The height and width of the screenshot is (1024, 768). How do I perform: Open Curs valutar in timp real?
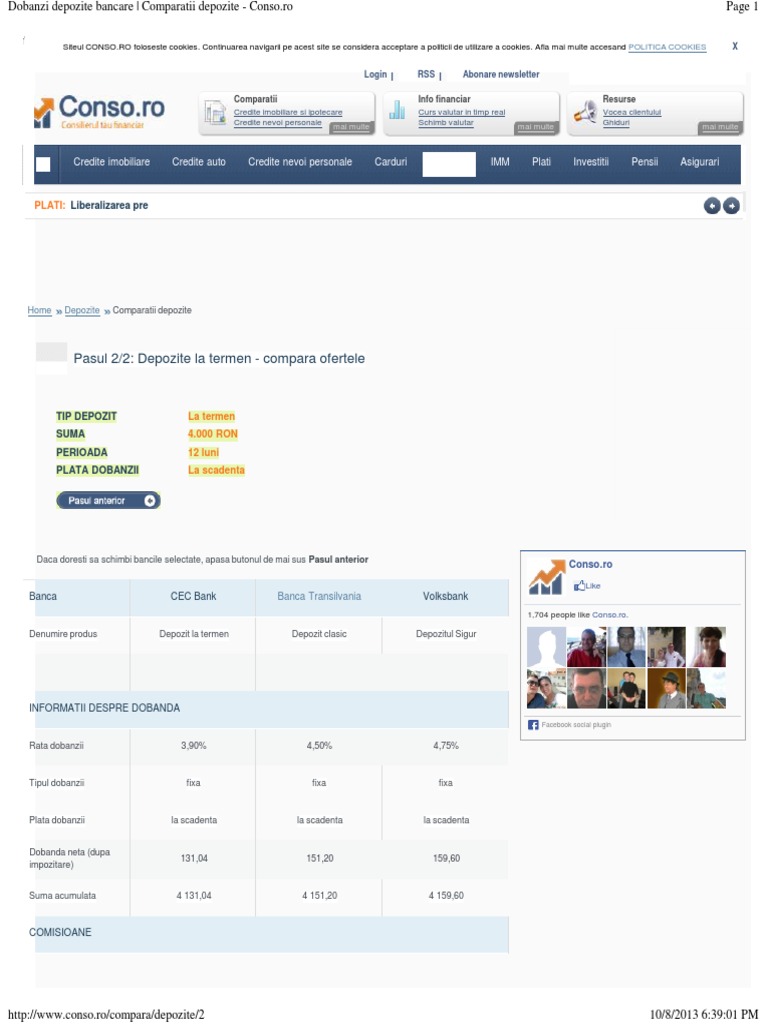[462, 112]
